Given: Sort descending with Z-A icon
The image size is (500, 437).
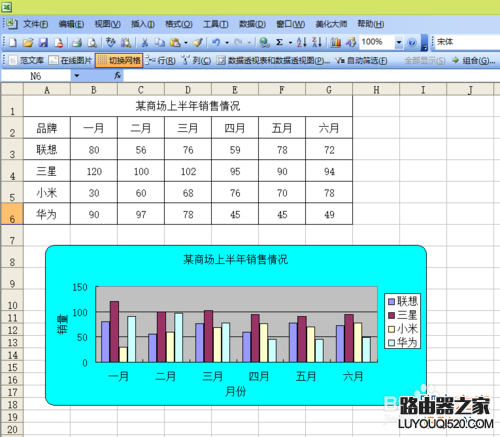Looking at the screenshot, I should click(x=317, y=42).
